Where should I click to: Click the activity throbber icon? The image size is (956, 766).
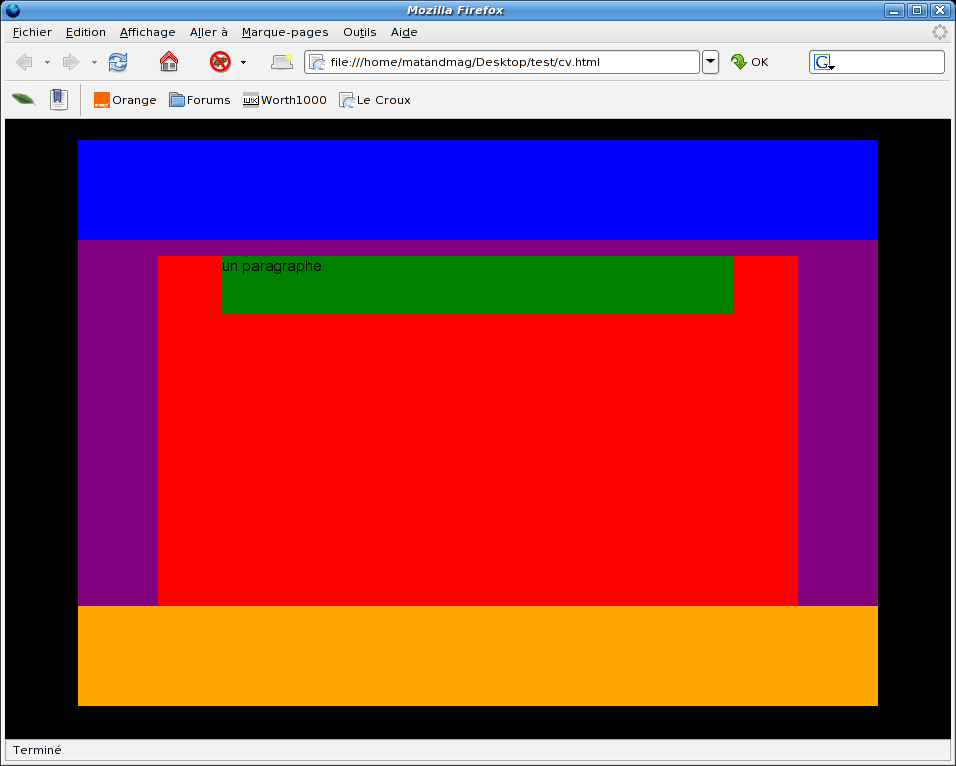click(x=940, y=32)
